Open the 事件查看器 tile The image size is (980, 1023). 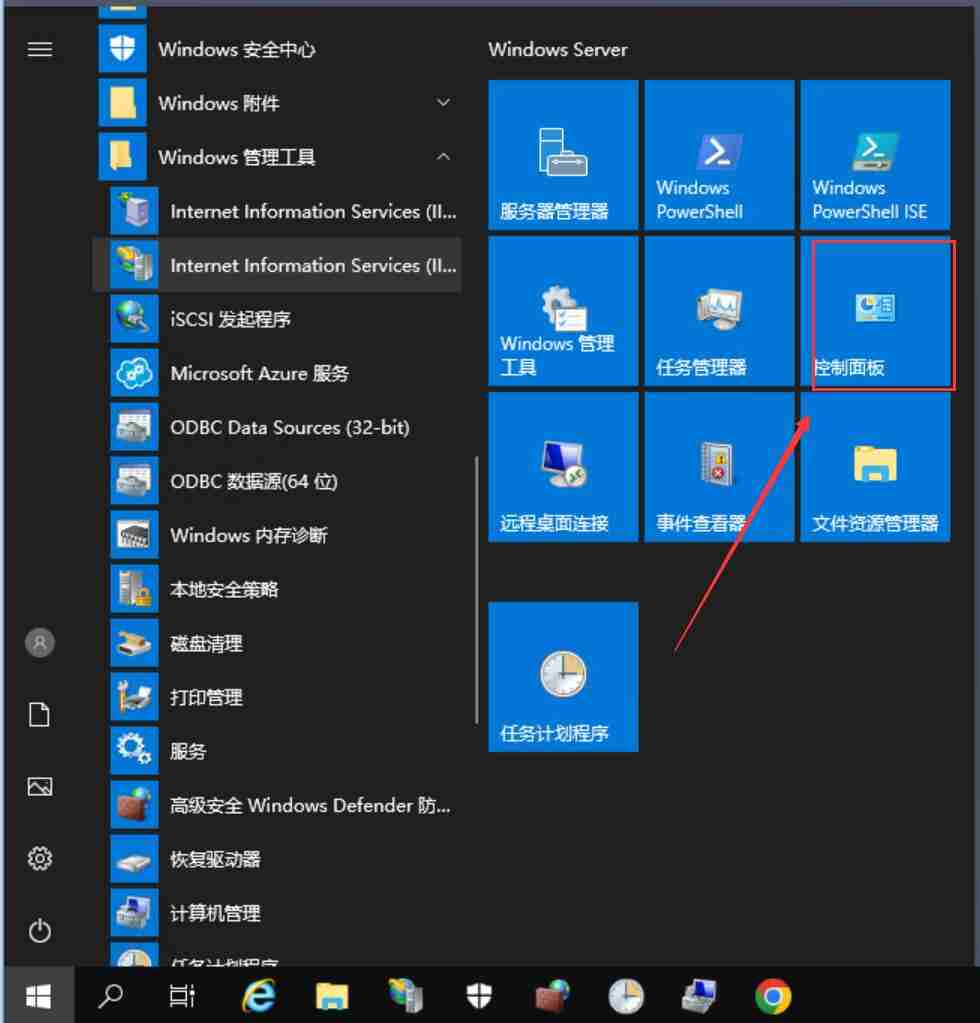click(x=719, y=468)
